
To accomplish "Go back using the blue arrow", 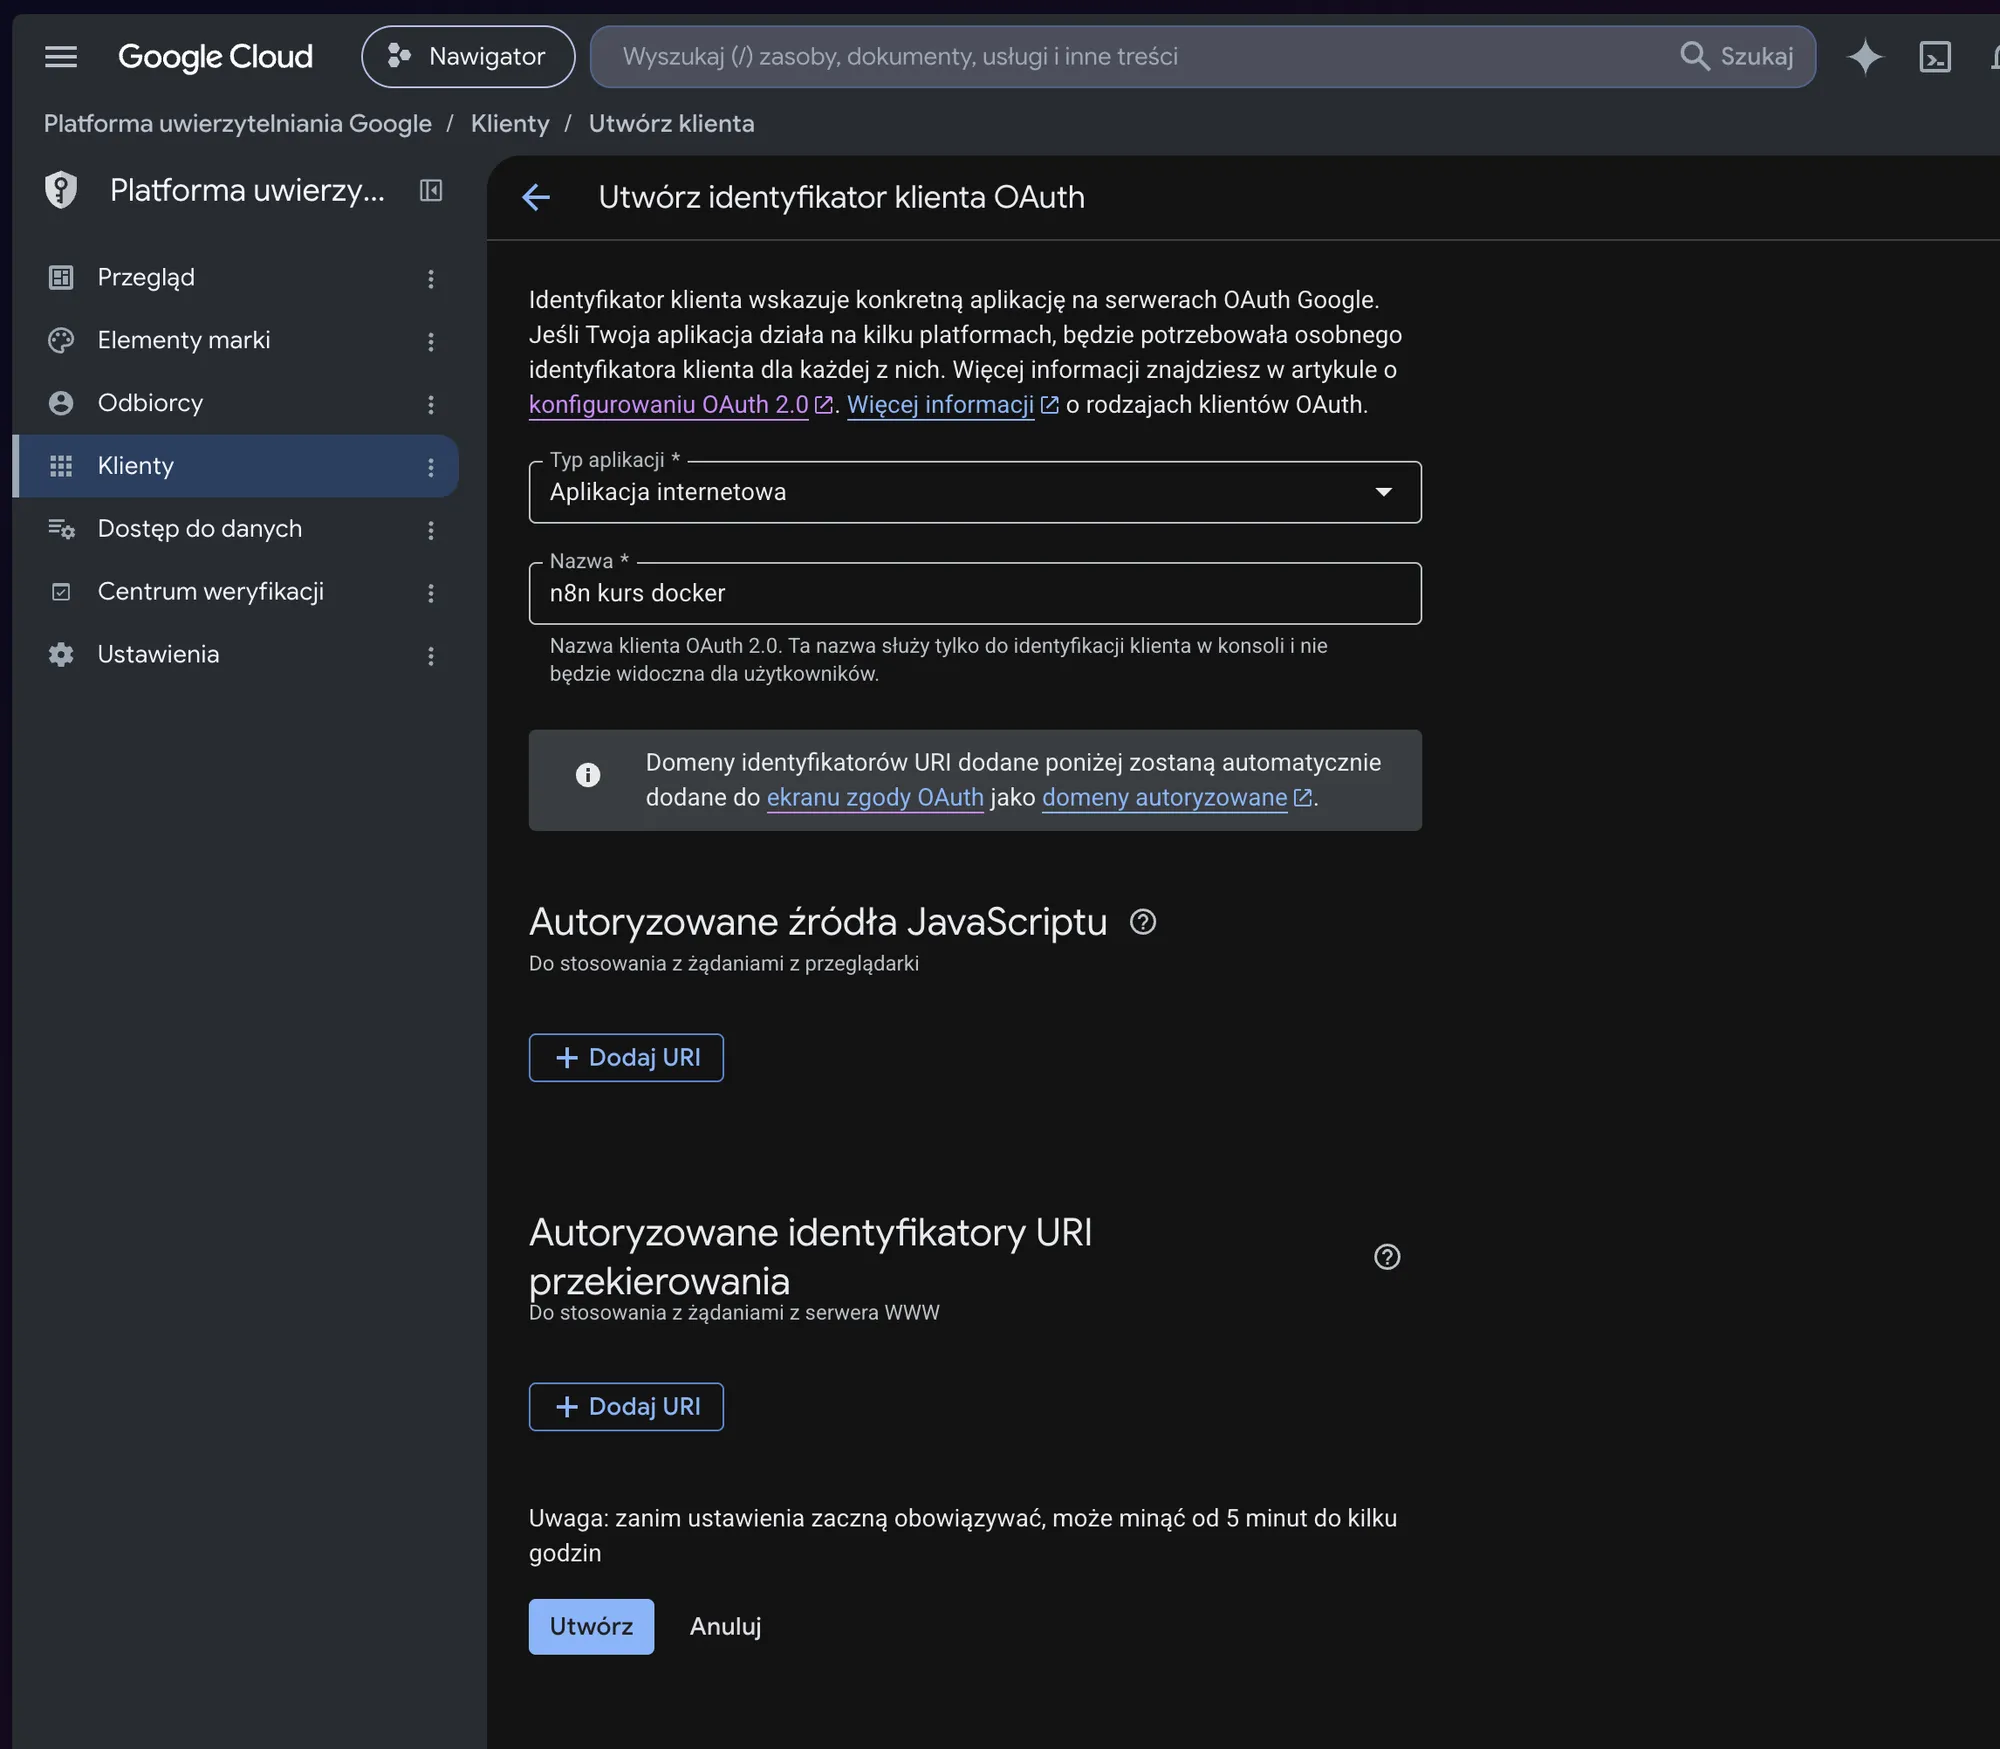I will click(536, 197).
